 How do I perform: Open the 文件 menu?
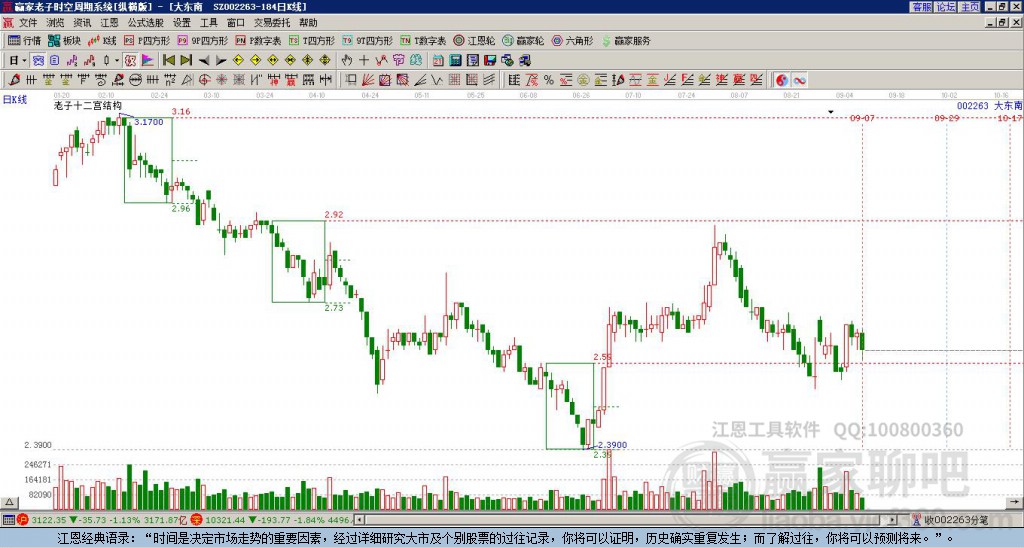pyautogui.click(x=28, y=23)
